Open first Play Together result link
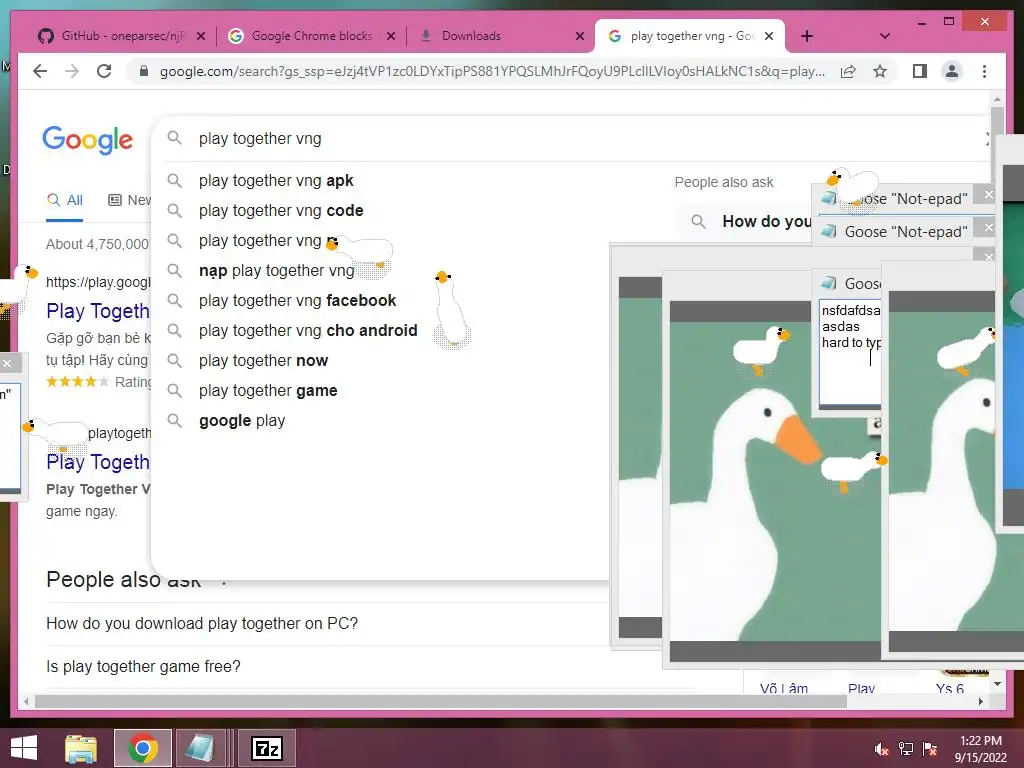This screenshot has height=768, width=1024. pyautogui.click(x=98, y=311)
